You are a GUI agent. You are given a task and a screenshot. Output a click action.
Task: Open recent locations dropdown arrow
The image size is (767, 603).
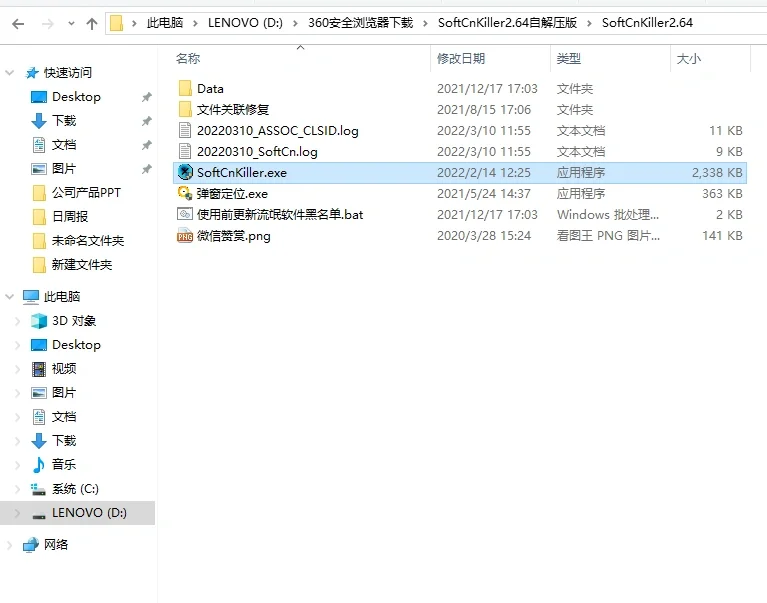click(x=71, y=23)
